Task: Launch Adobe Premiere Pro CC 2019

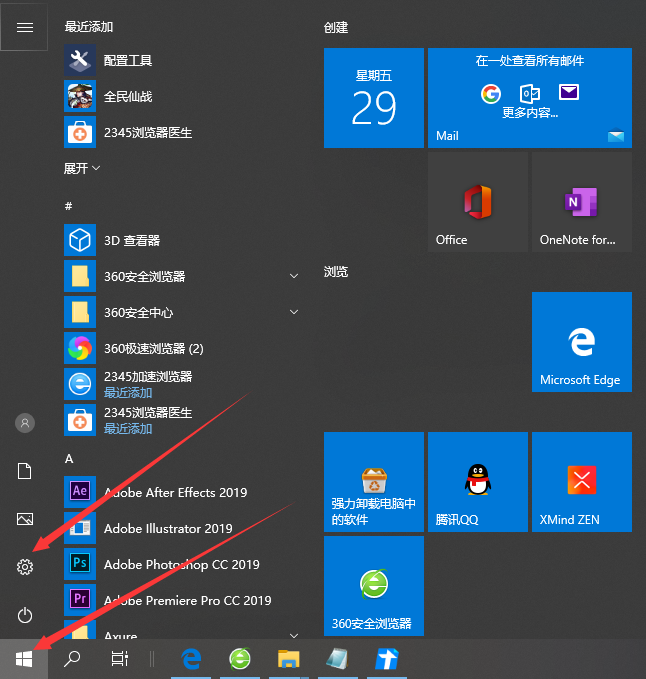Action: [x=182, y=599]
